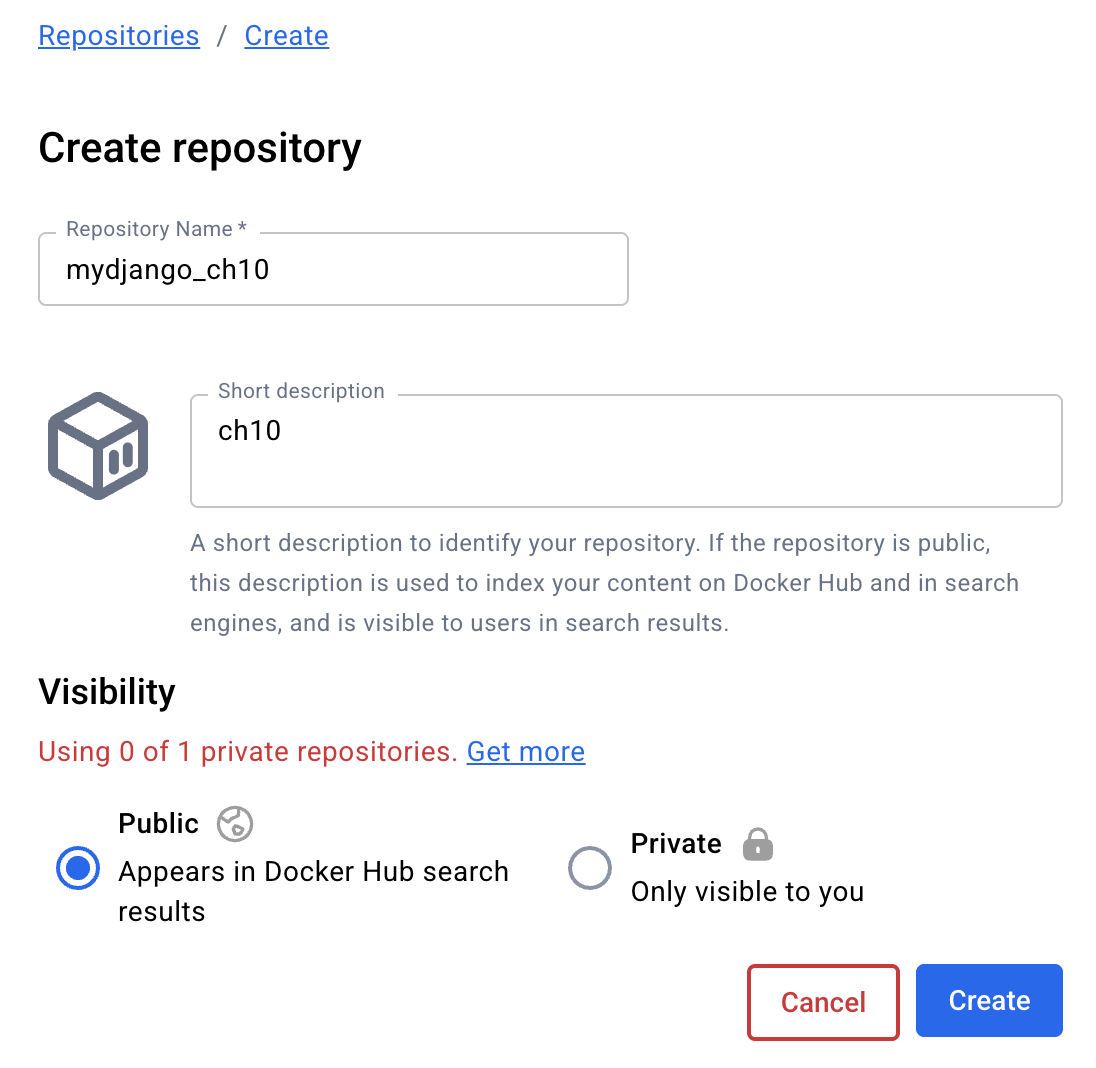1096x1068 pixels.
Task: Follow the Get more link
Action: [526, 752]
